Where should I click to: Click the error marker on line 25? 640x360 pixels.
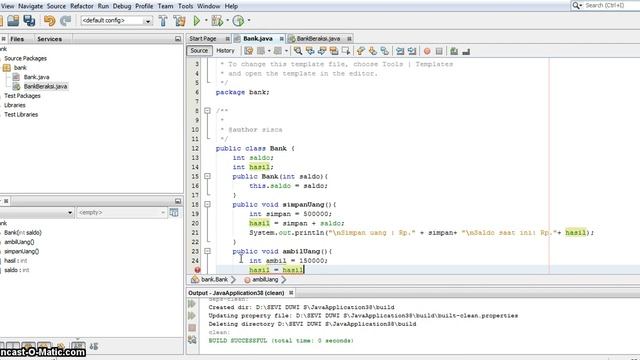click(x=198, y=270)
